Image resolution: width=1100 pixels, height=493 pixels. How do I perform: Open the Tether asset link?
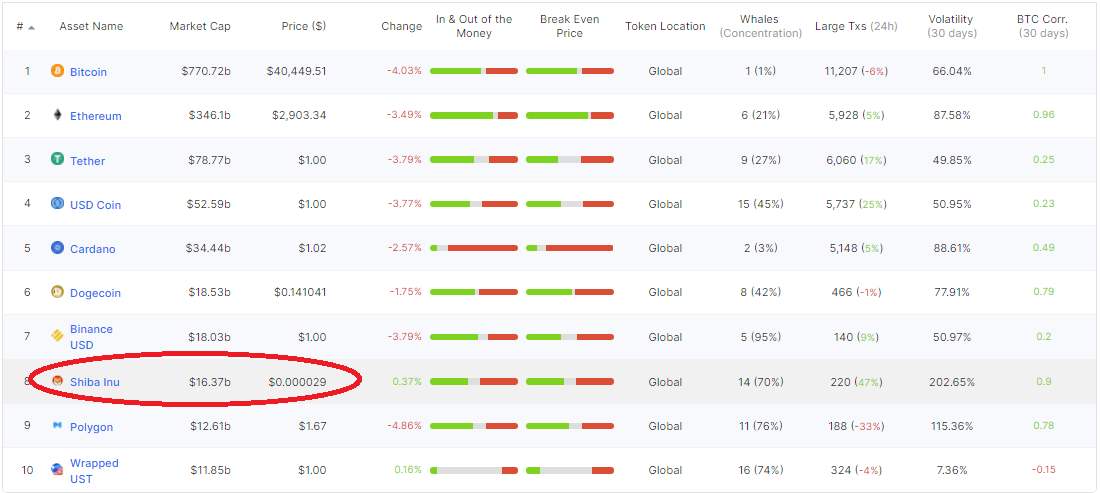tap(87, 161)
